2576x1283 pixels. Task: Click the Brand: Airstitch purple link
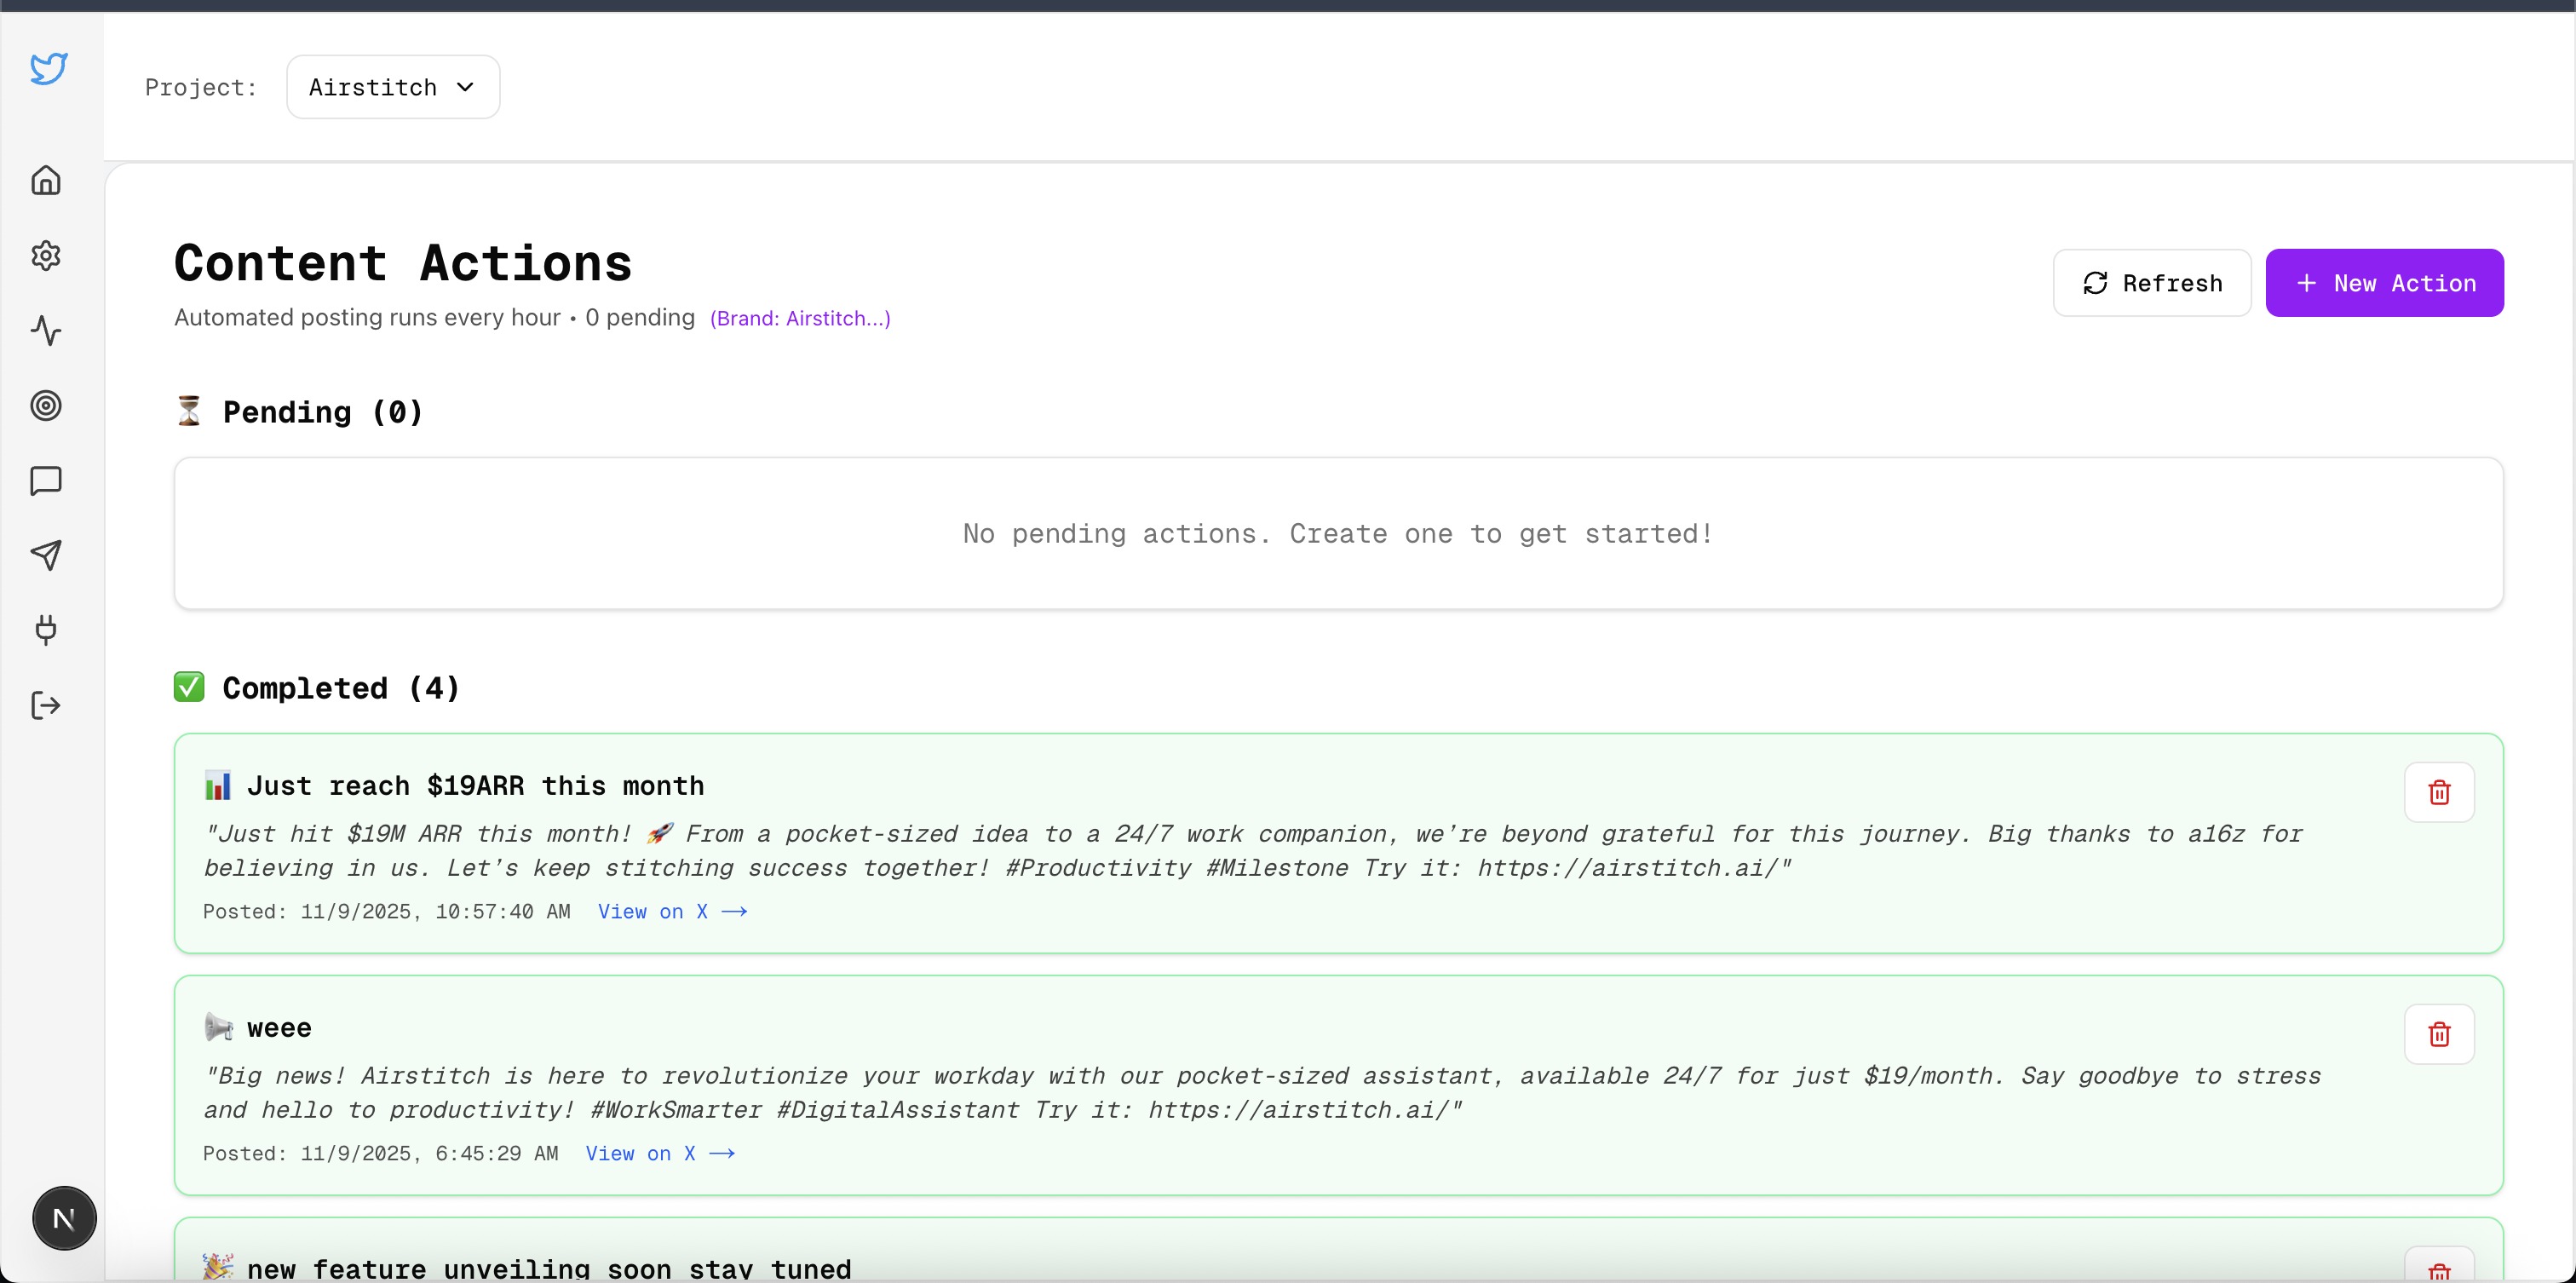click(799, 318)
